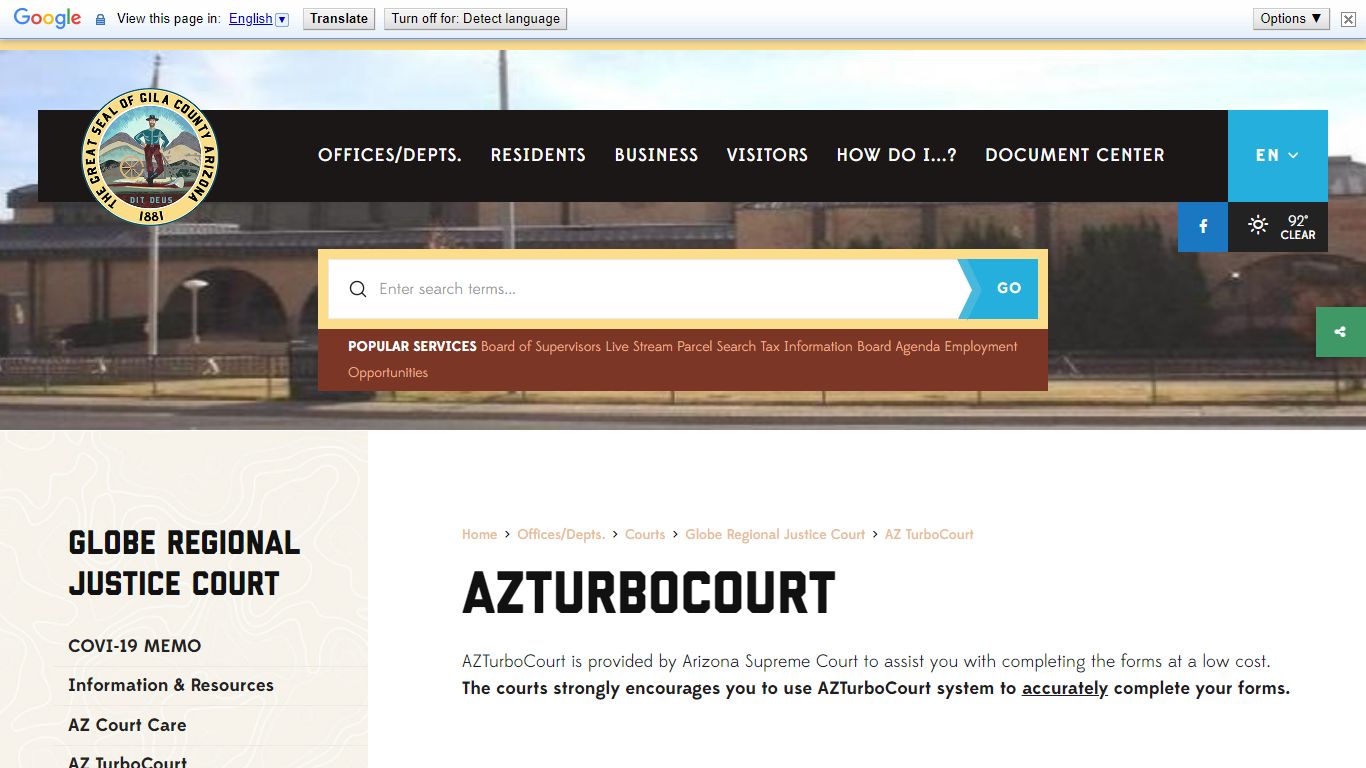The width and height of the screenshot is (1366, 768).
Task: Click the green share icon
Action: pyautogui.click(x=1341, y=332)
